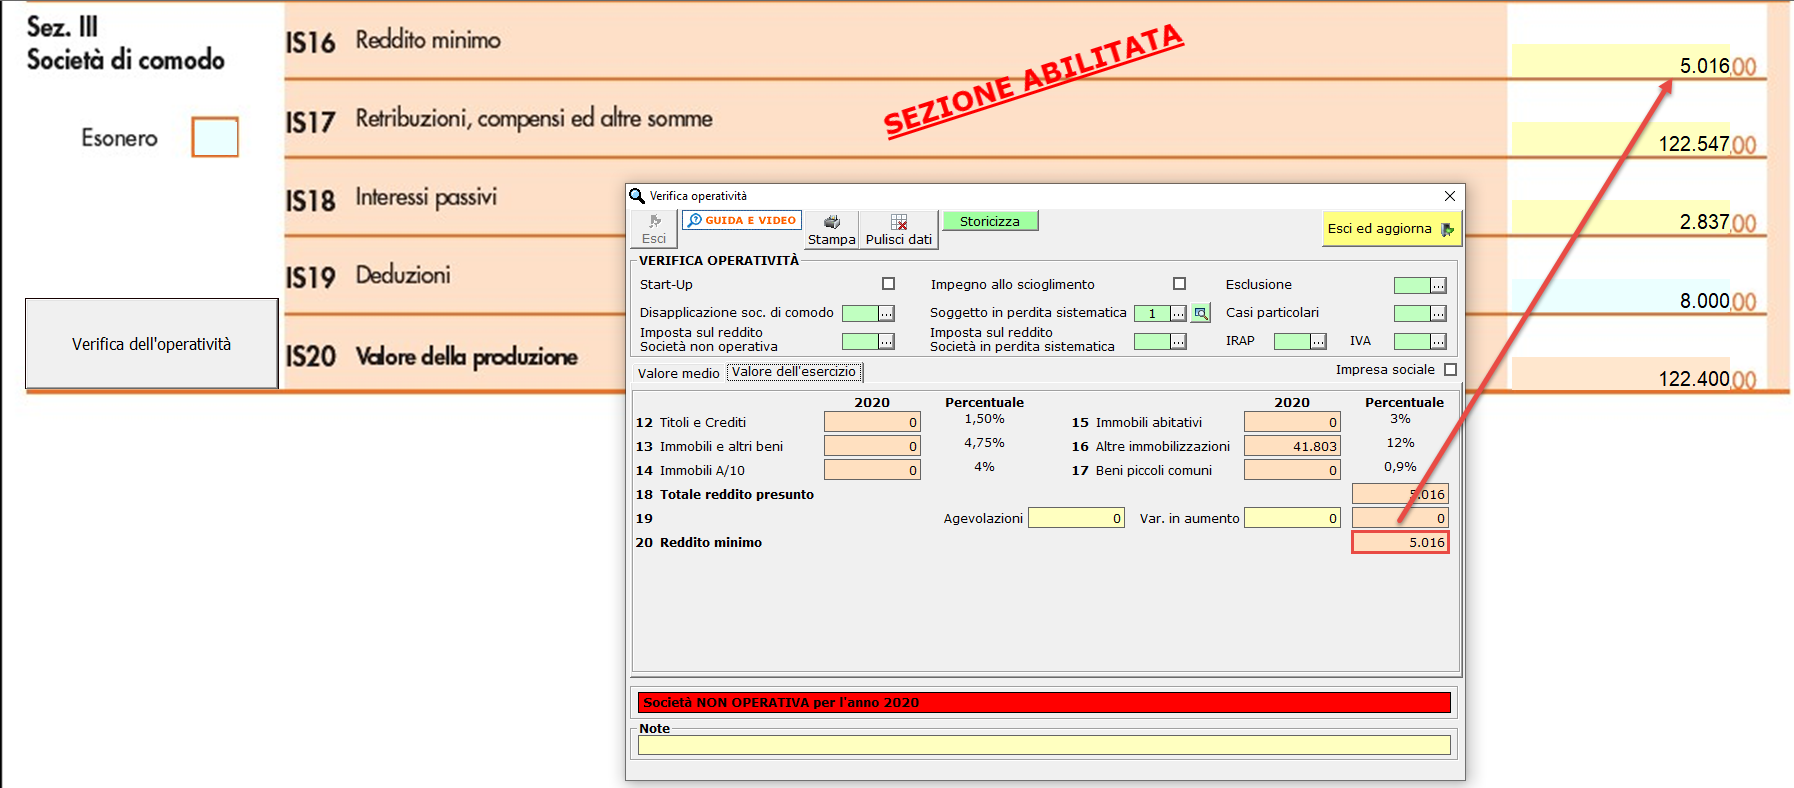Open Imposta sul reddito Società non operativa selector
1794x788 pixels.
coord(886,342)
